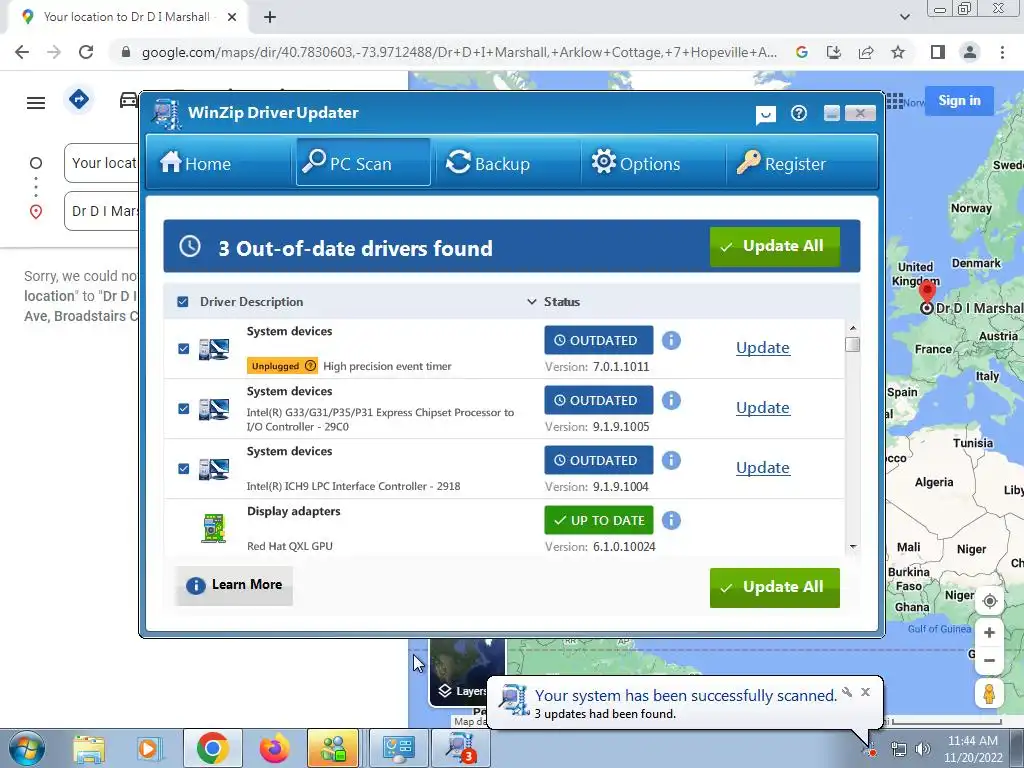Click the info icon for High precision event timer
The width and height of the screenshot is (1024, 768).
click(671, 340)
